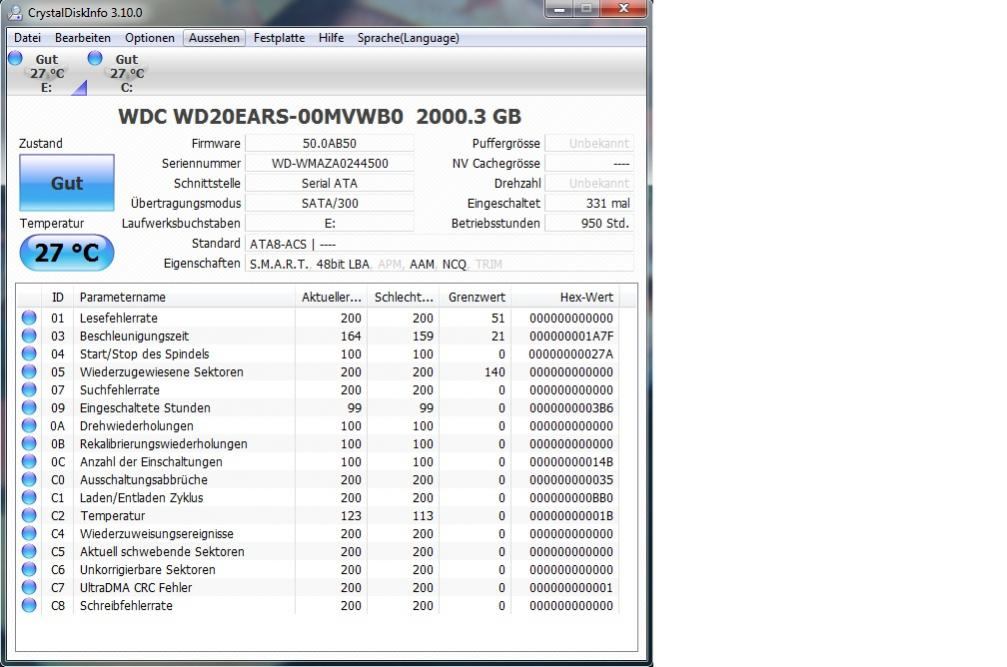1007x667 pixels.
Task: Click the Aktueller... column header
Action: tap(331, 297)
